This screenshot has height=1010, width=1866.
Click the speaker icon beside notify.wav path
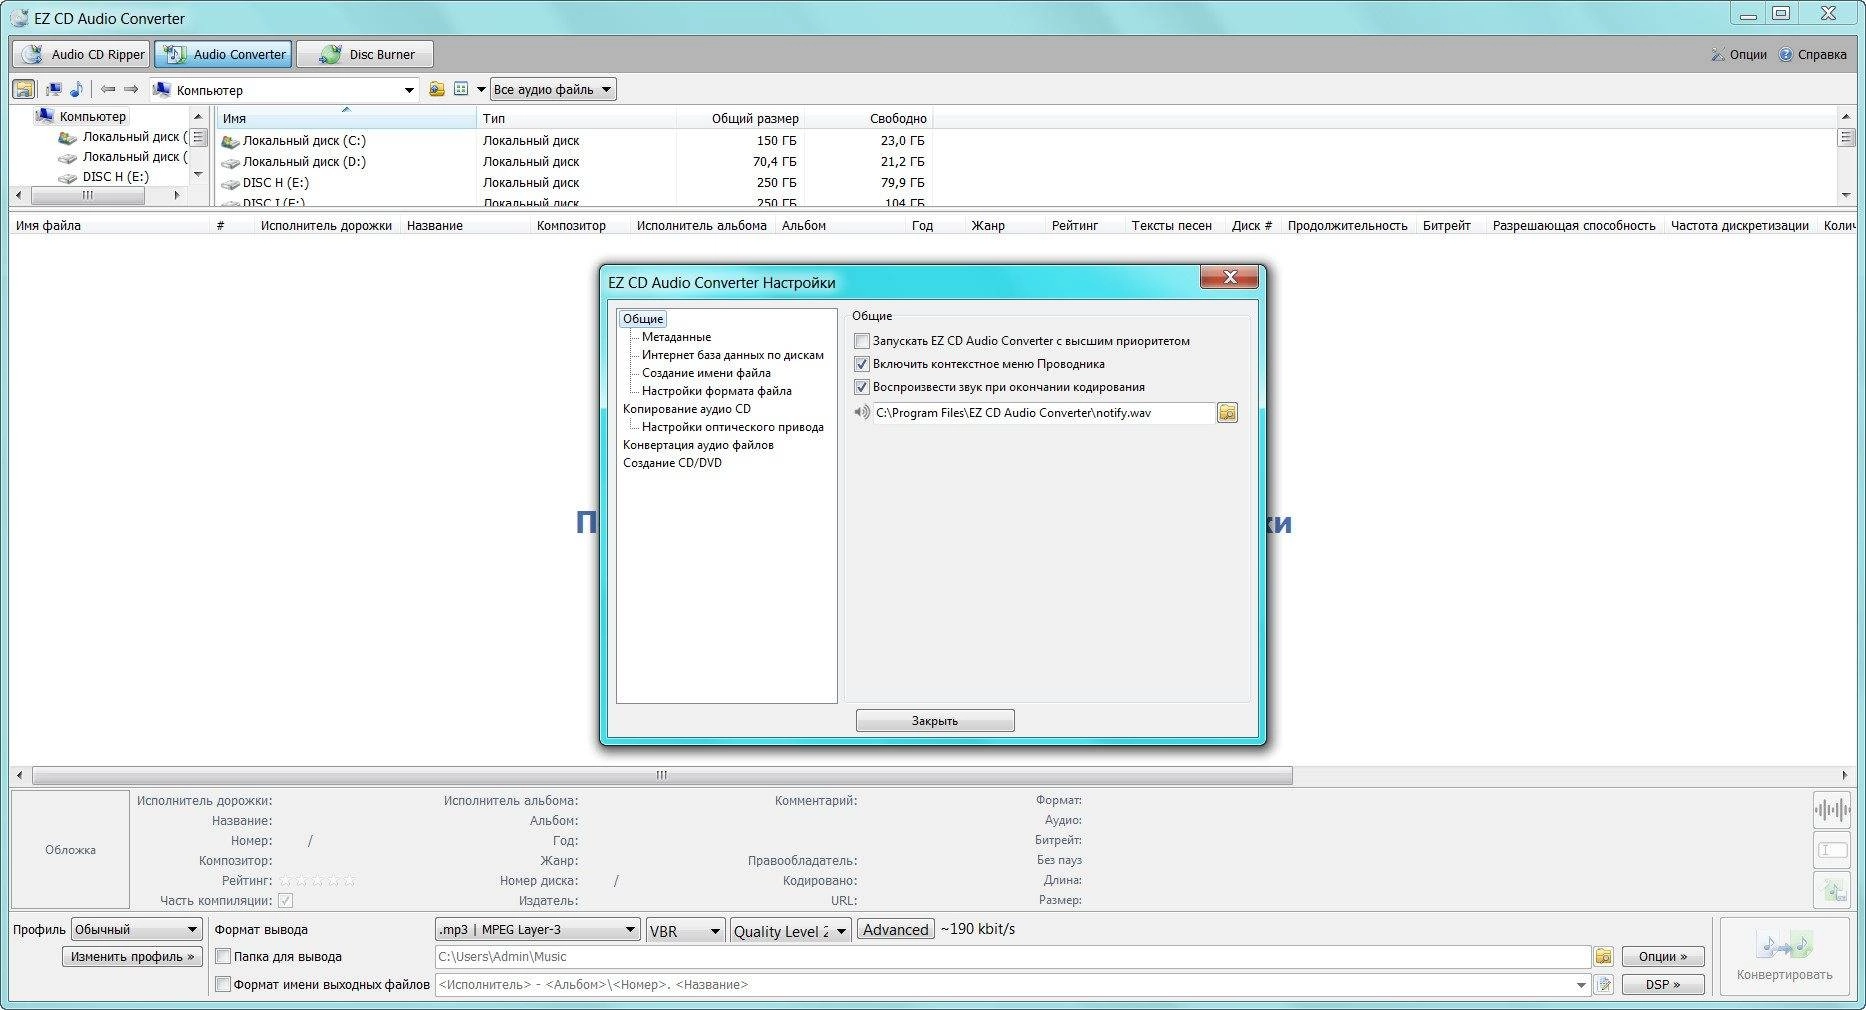pos(862,412)
